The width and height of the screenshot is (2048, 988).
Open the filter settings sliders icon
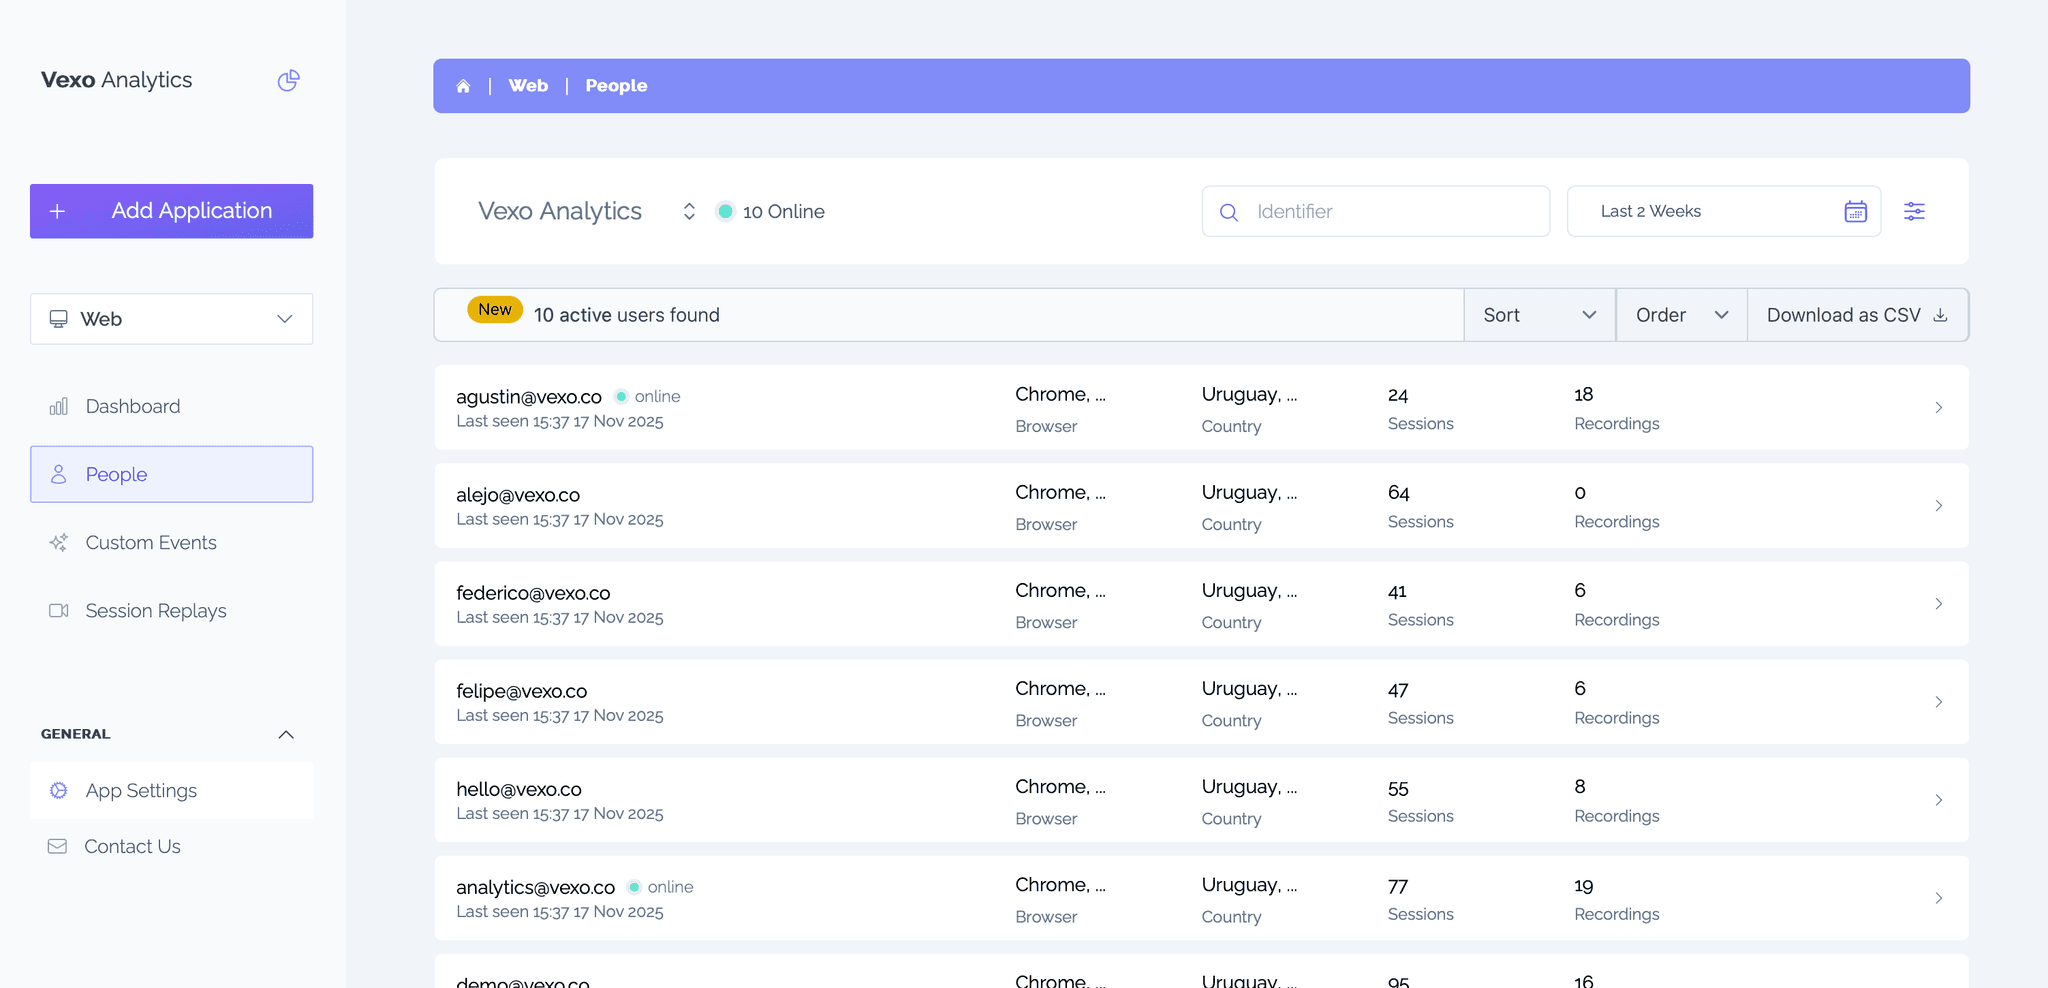tap(1914, 211)
